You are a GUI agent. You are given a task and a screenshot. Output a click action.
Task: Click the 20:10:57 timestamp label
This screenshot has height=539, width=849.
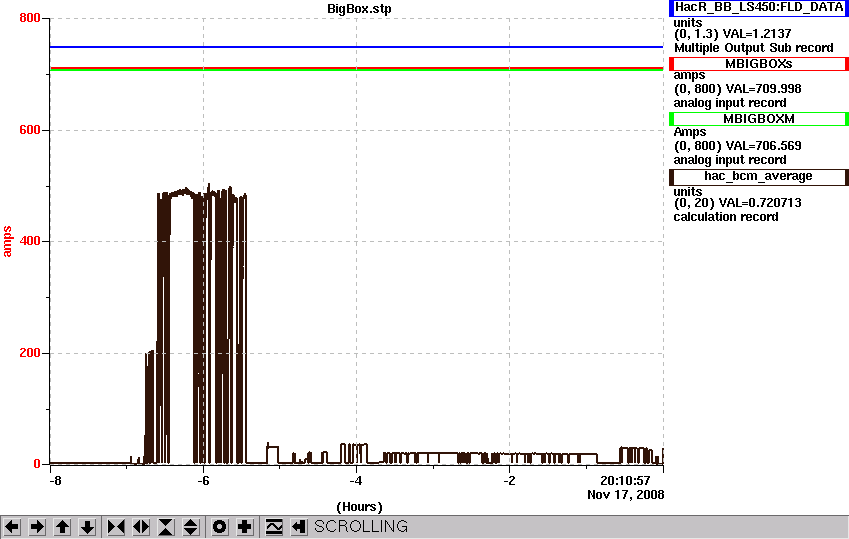point(625,481)
